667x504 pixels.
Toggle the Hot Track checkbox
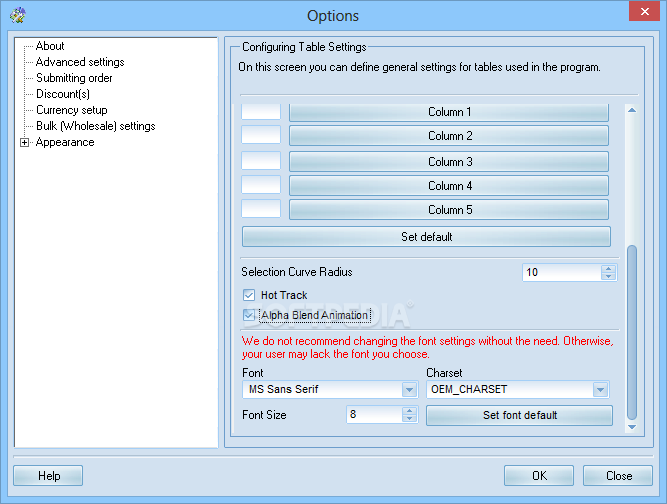point(249,295)
